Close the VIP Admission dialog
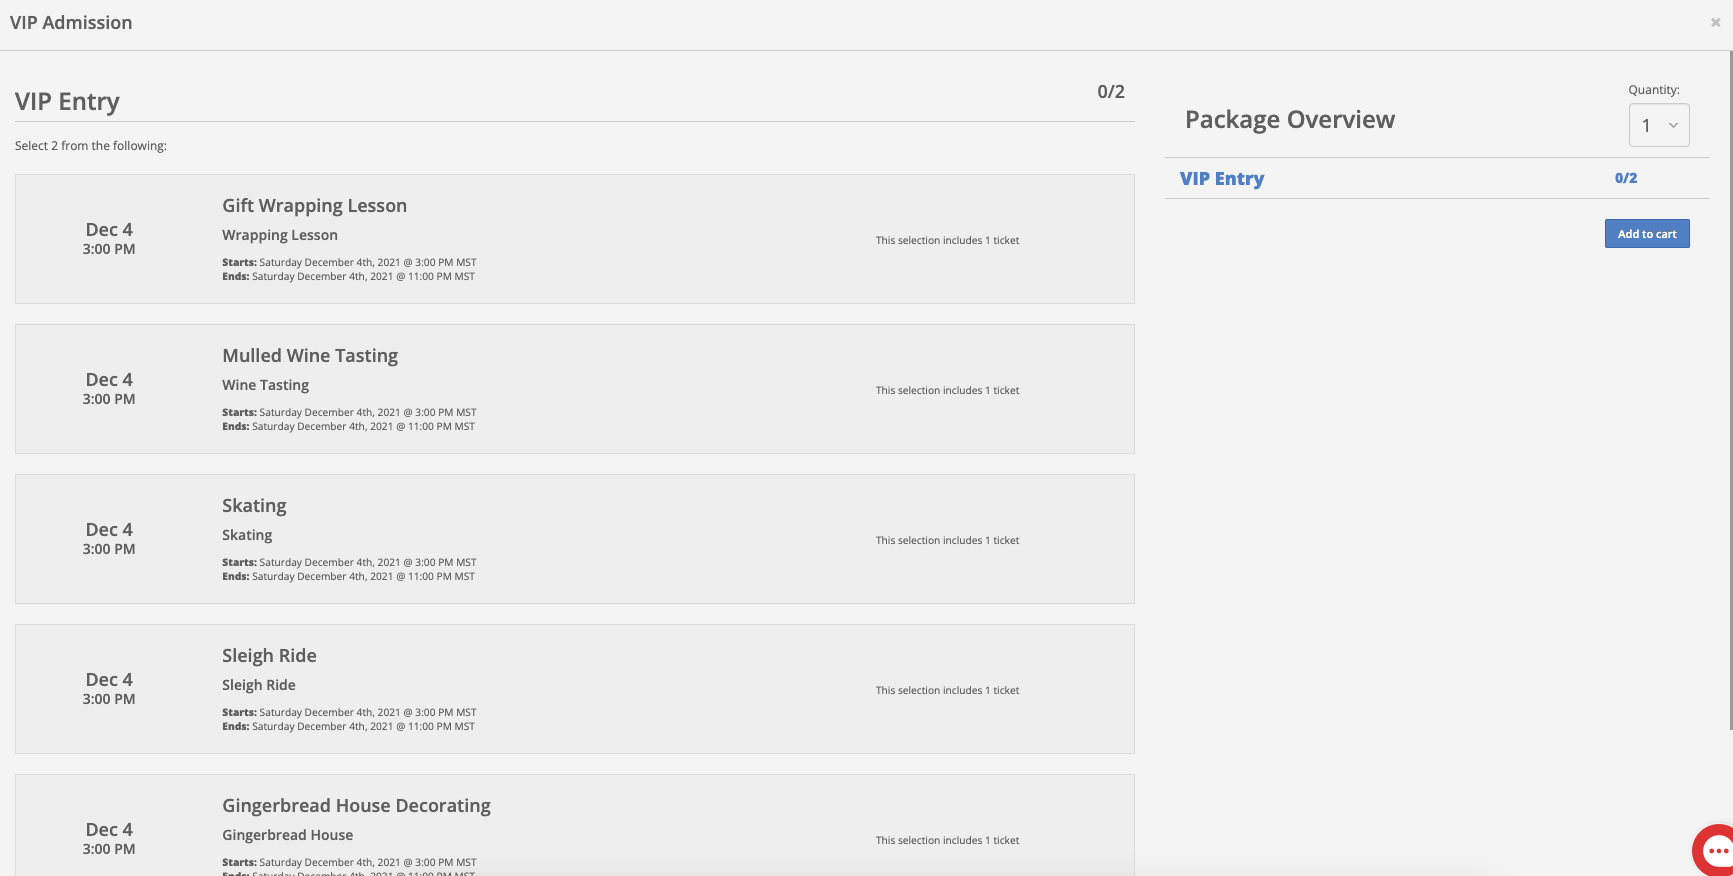The width and height of the screenshot is (1733, 876). pyautogui.click(x=1715, y=22)
